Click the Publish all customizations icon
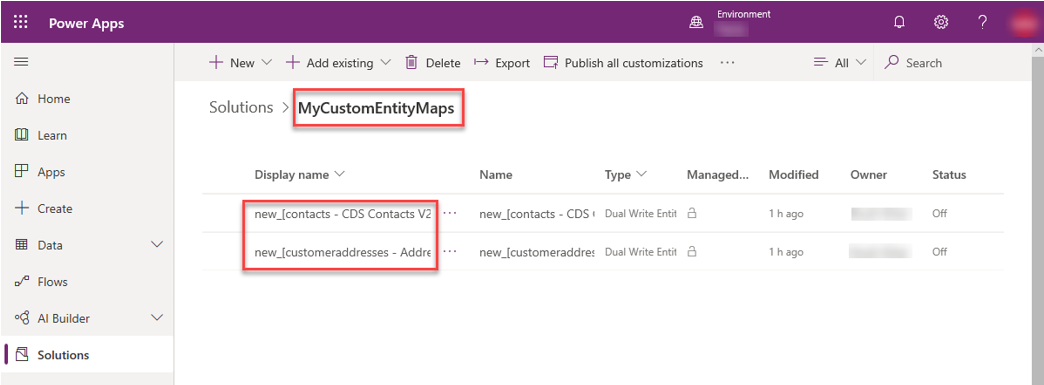The height and width of the screenshot is (385, 1044). pos(551,63)
